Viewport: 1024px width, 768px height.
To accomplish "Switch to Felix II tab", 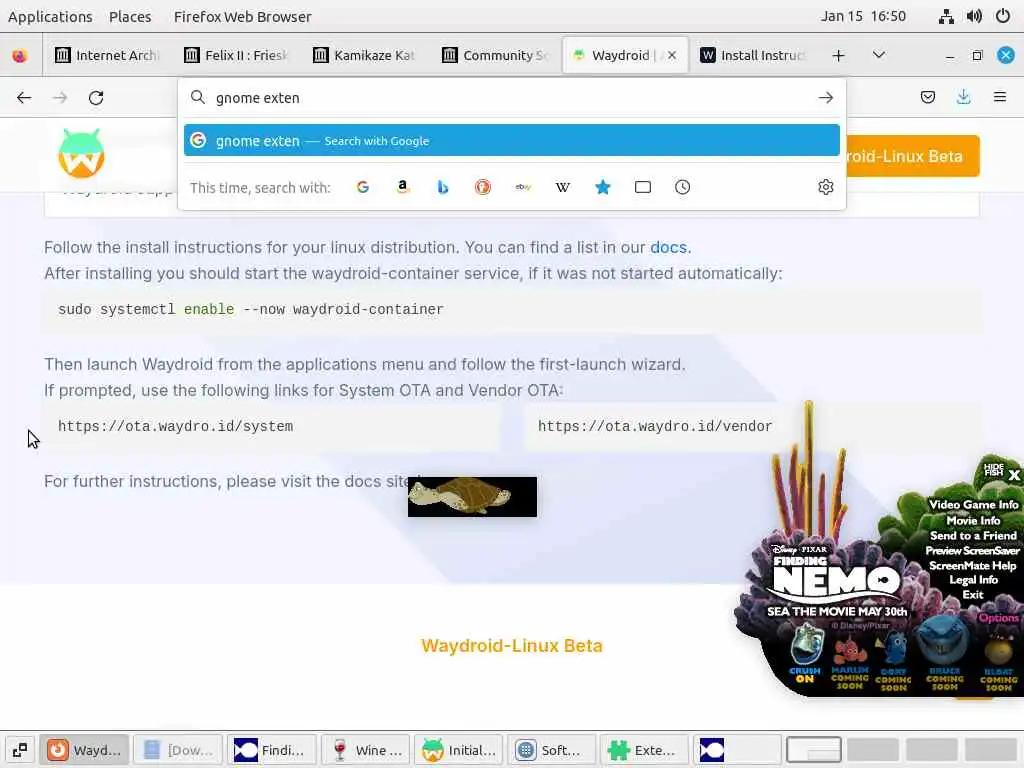I will [x=236, y=56].
